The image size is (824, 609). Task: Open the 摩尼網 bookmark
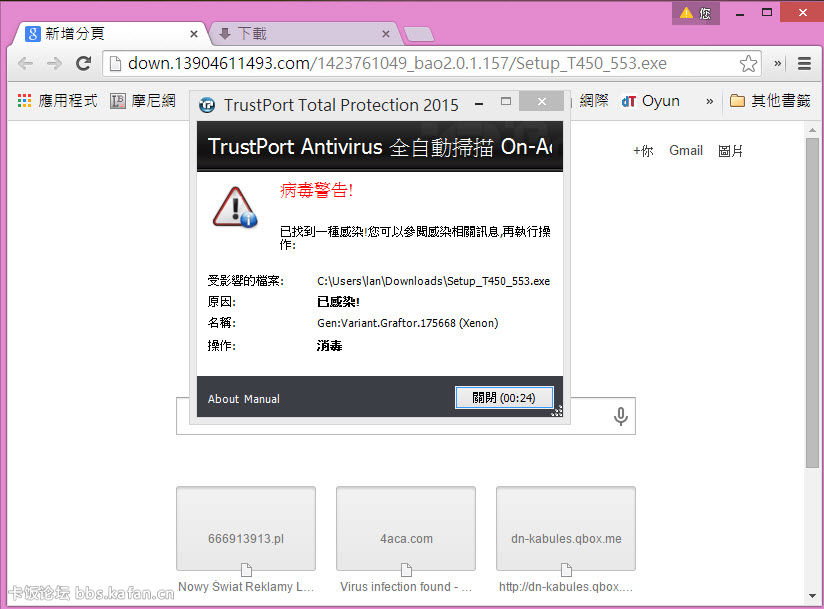point(143,100)
